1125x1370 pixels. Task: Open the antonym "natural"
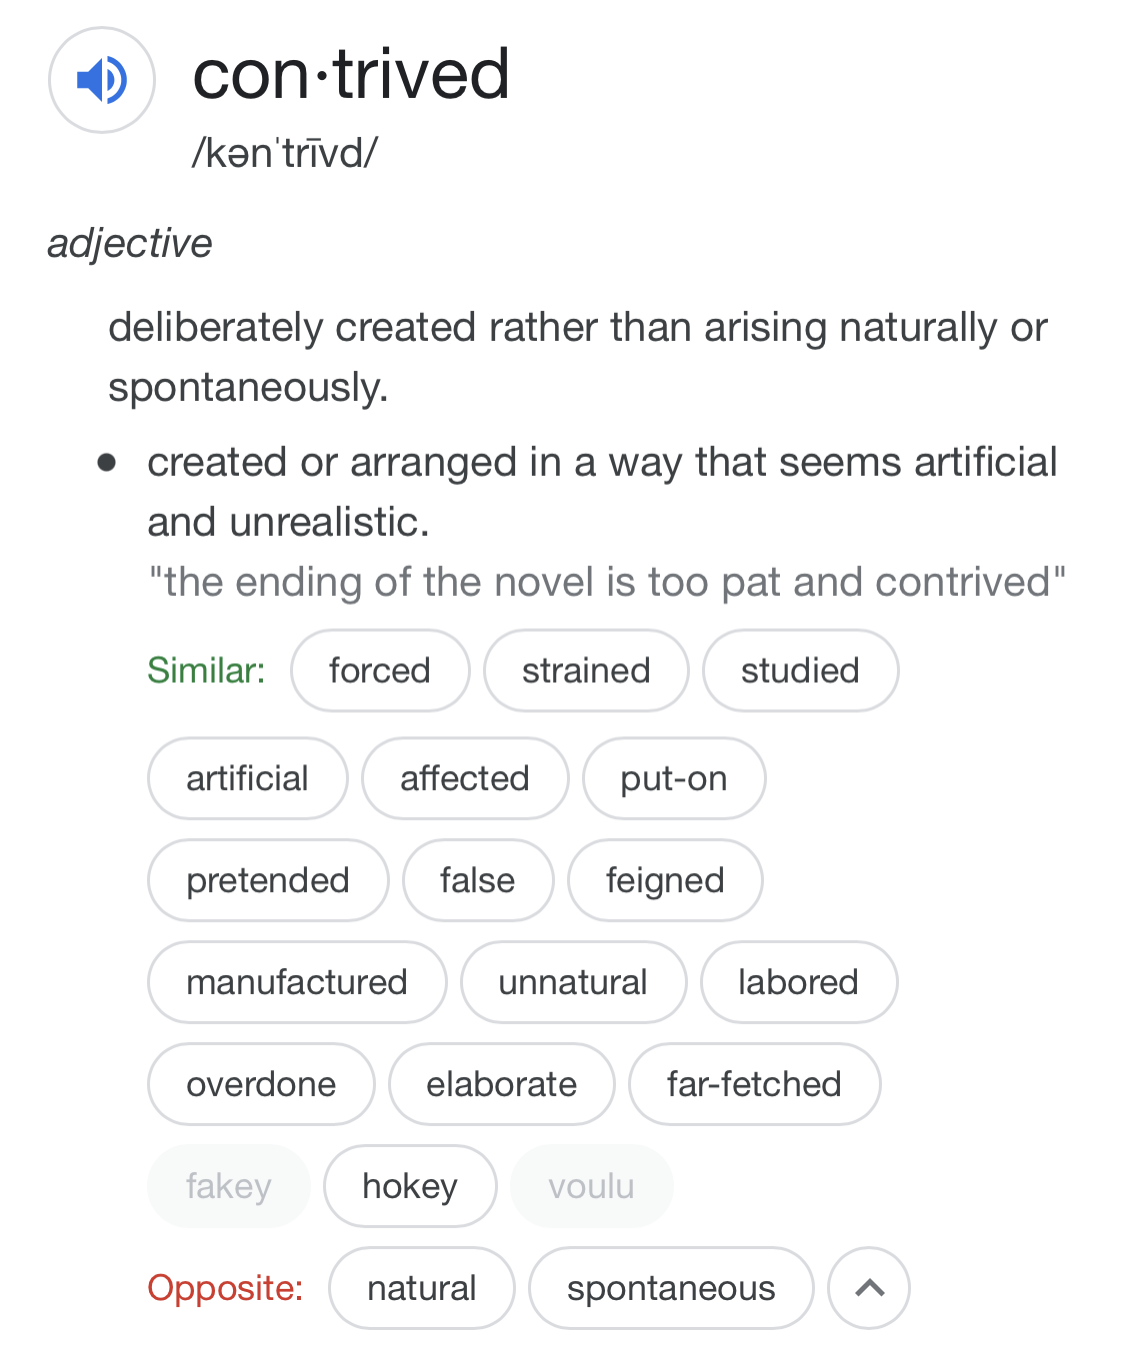click(x=421, y=1288)
